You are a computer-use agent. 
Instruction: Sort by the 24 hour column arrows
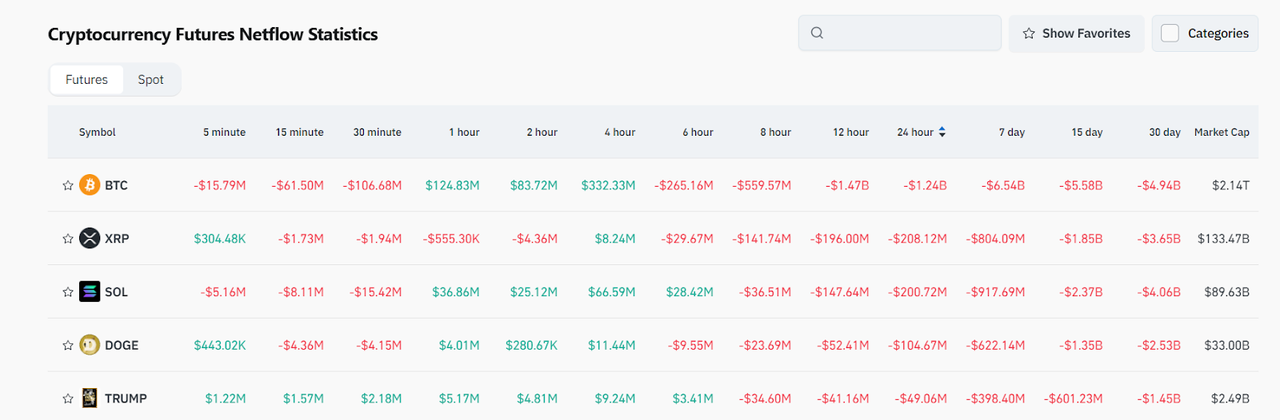942,132
